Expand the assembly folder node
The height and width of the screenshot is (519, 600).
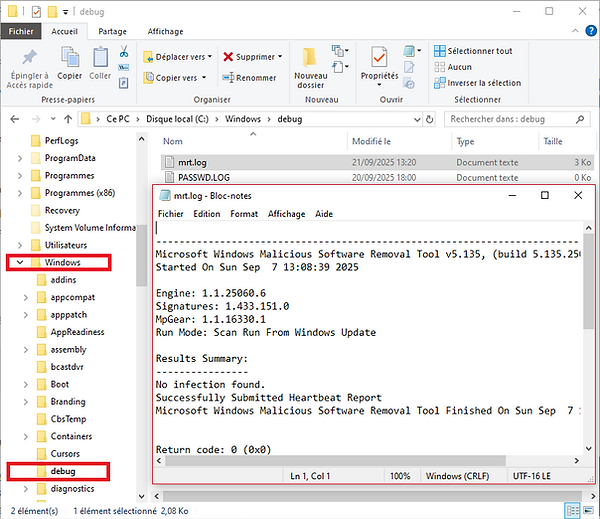pyautogui.click(x=26, y=349)
